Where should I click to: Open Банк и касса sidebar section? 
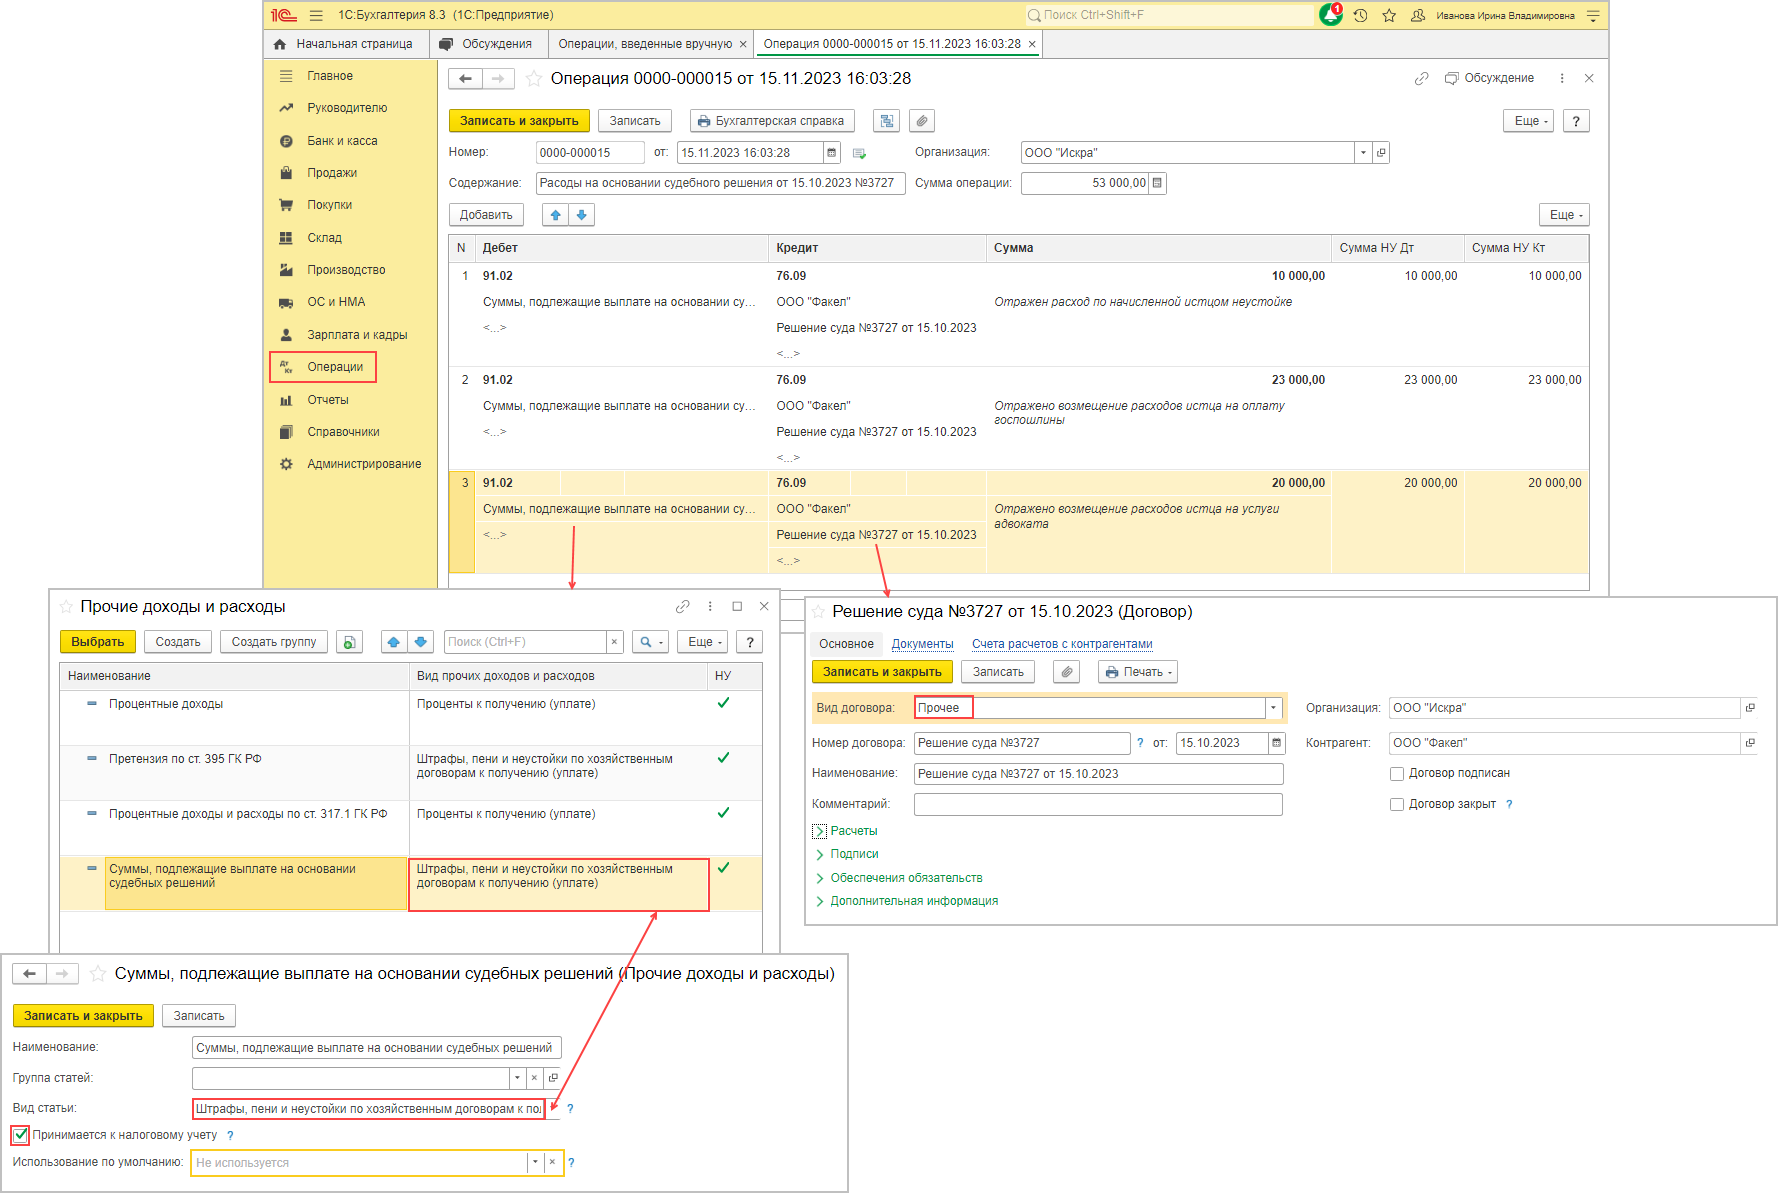coord(342,141)
